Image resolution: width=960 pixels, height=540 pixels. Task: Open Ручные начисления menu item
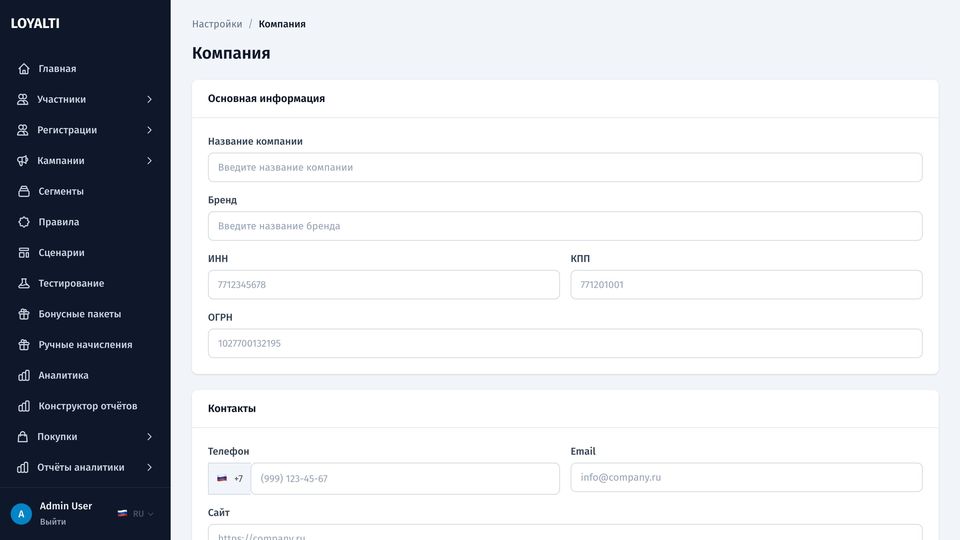(85, 344)
